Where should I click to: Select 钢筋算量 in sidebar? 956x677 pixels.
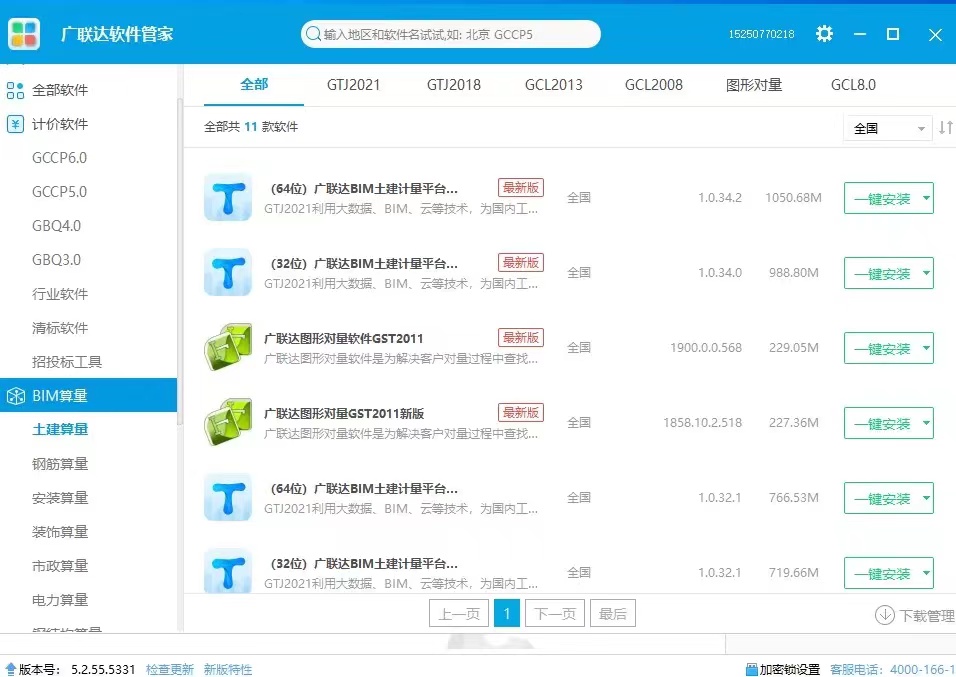(x=60, y=464)
